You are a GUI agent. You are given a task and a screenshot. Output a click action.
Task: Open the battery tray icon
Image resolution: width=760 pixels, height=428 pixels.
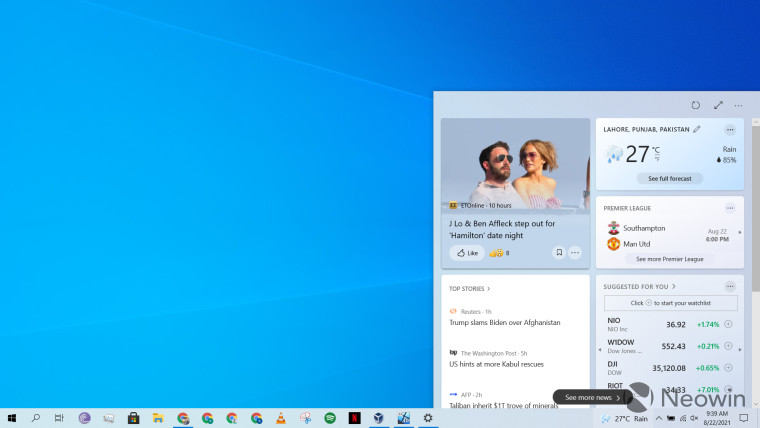click(671, 418)
